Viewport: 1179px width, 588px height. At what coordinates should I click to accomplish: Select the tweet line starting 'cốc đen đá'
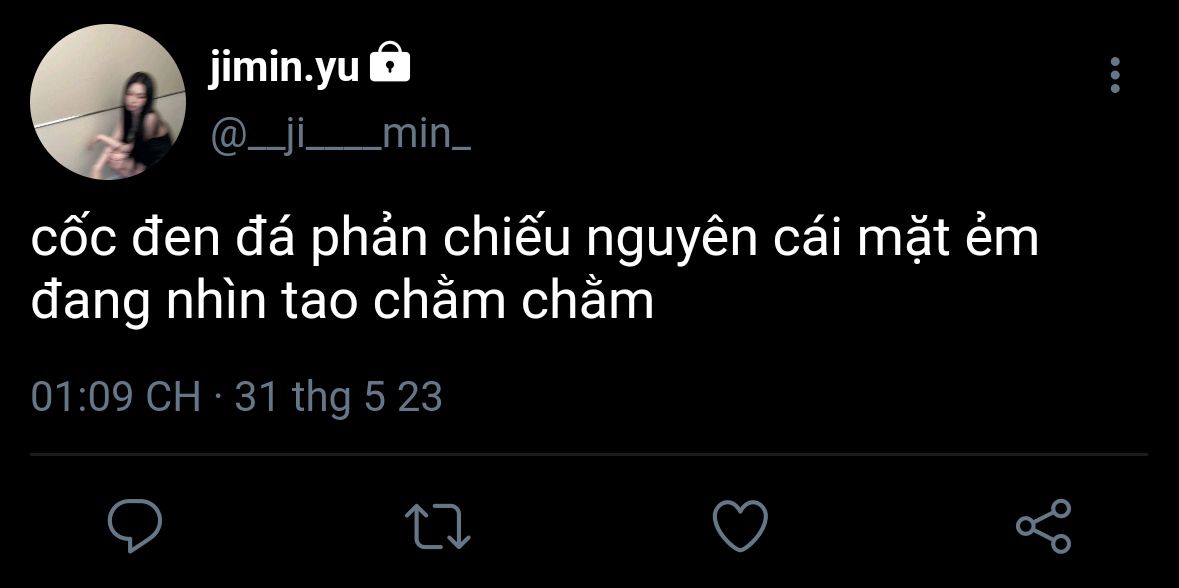coord(535,240)
